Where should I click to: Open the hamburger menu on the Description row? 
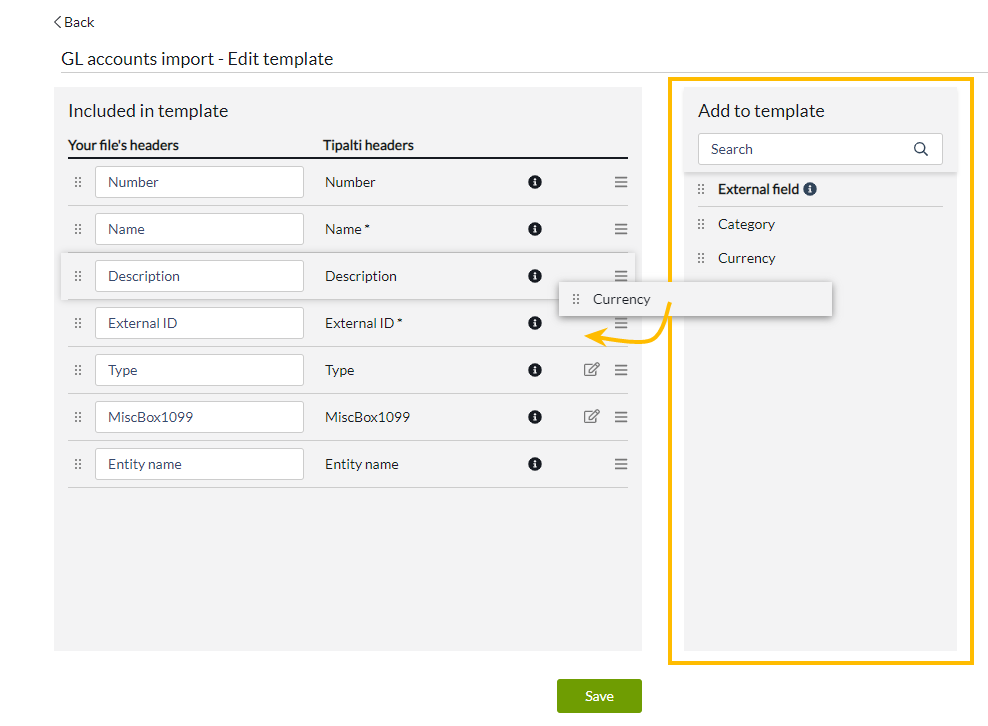click(621, 276)
